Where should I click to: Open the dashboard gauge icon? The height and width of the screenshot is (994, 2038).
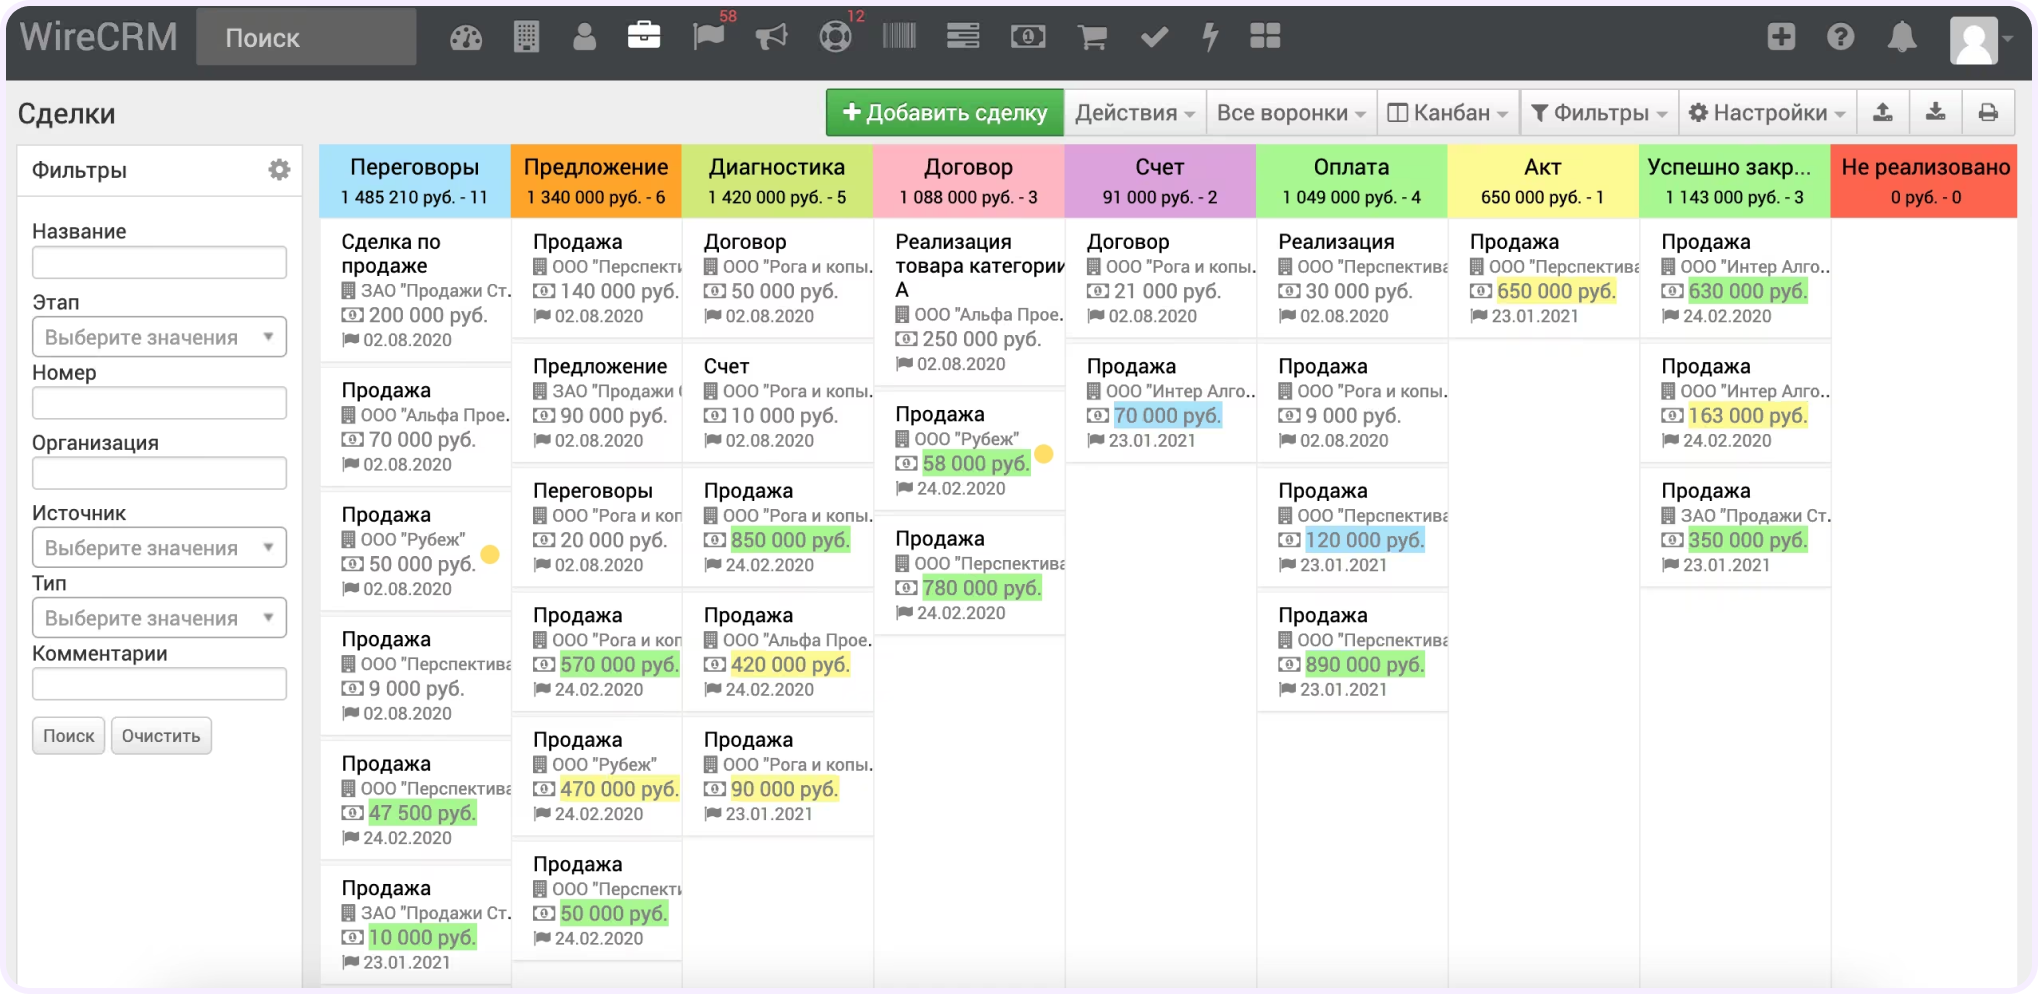point(465,38)
